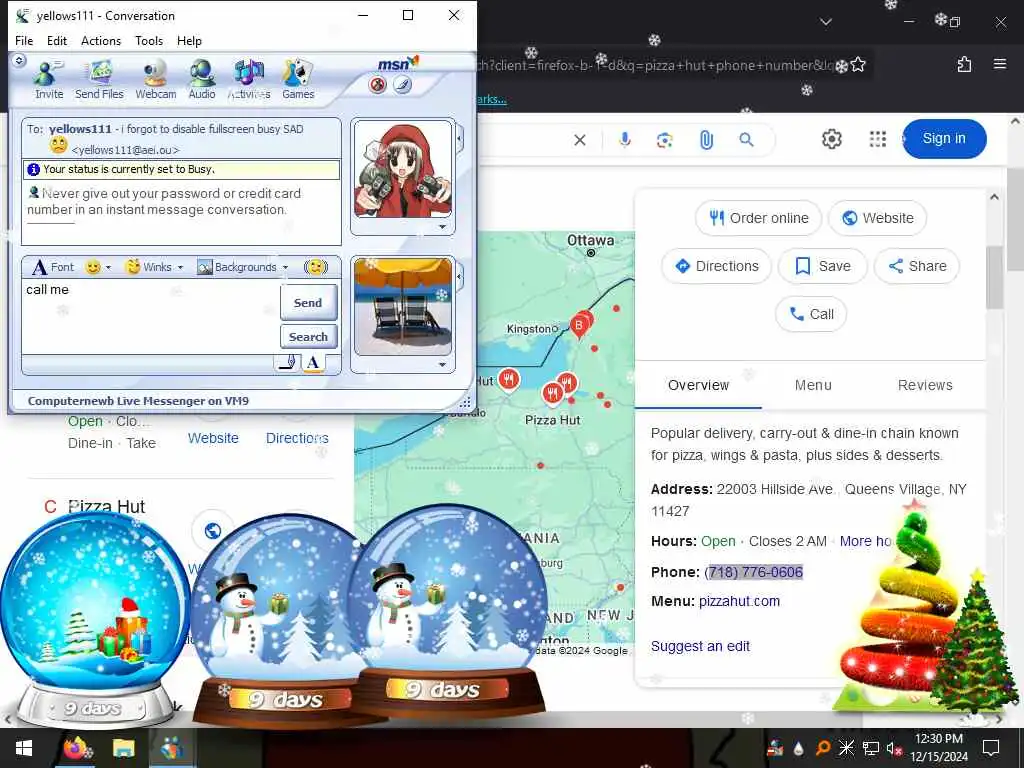1024x768 pixels.
Task: Switch to the Overview tab
Action: tap(698, 385)
